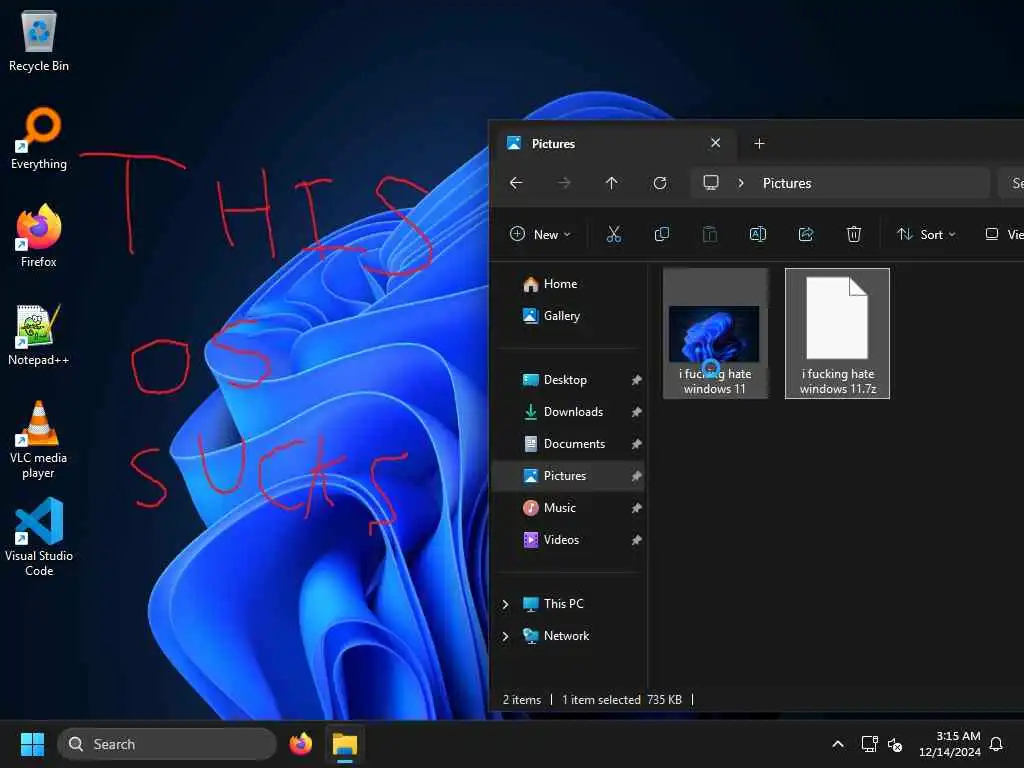Open the network status tray icon
Viewport: 1024px width, 768px height.
pos(869,744)
